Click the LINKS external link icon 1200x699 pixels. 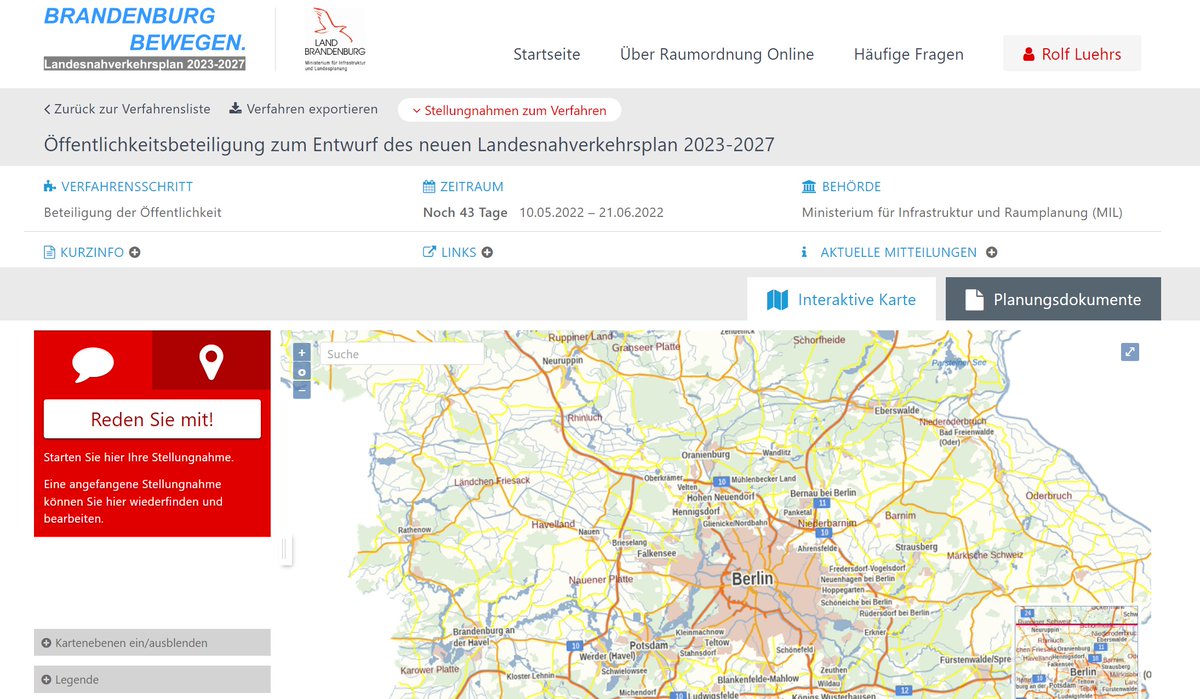point(429,253)
